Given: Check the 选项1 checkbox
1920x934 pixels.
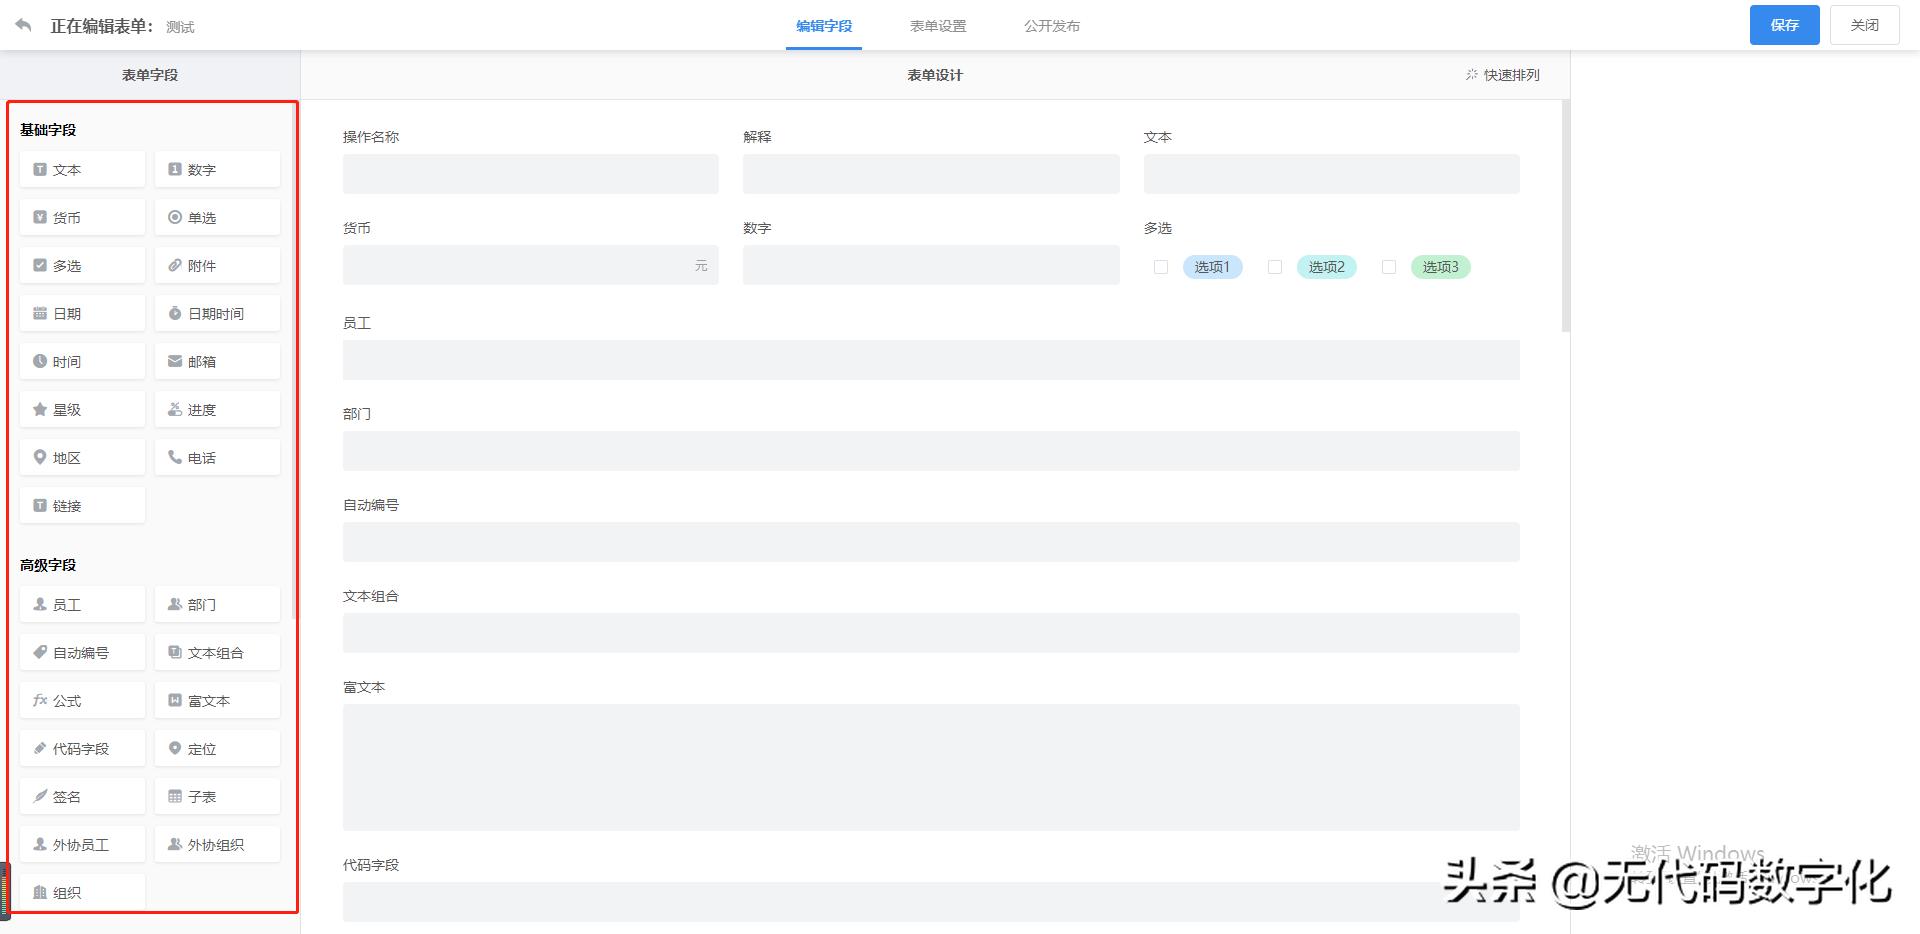Looking at the screenshot, I should point(1161,267).
